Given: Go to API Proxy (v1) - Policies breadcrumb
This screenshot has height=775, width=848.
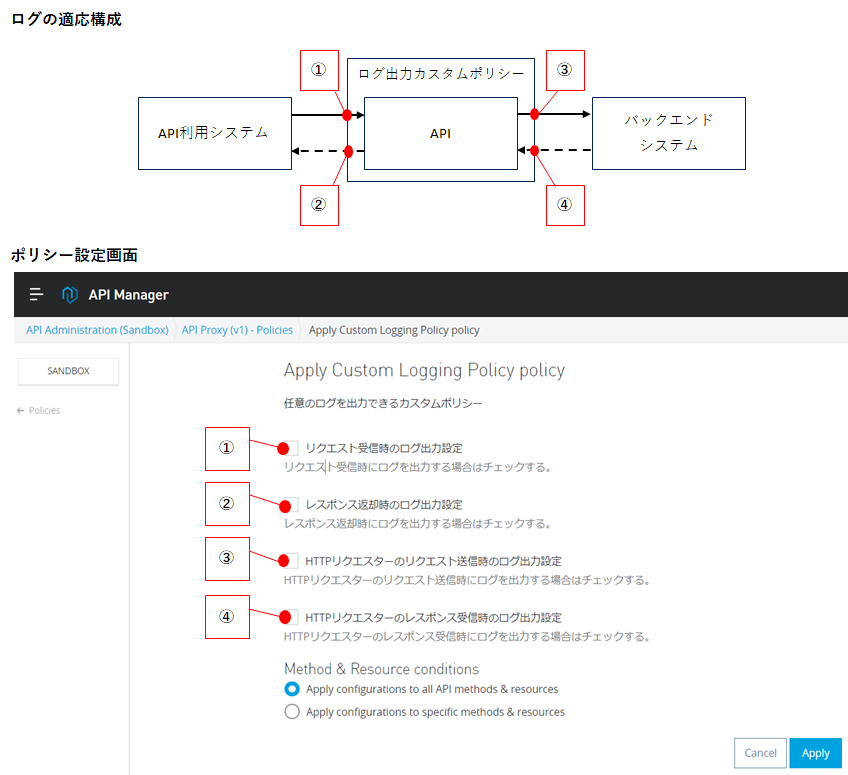Looking at the screenshot, I should pyautogui.click(x=237, y=330).
